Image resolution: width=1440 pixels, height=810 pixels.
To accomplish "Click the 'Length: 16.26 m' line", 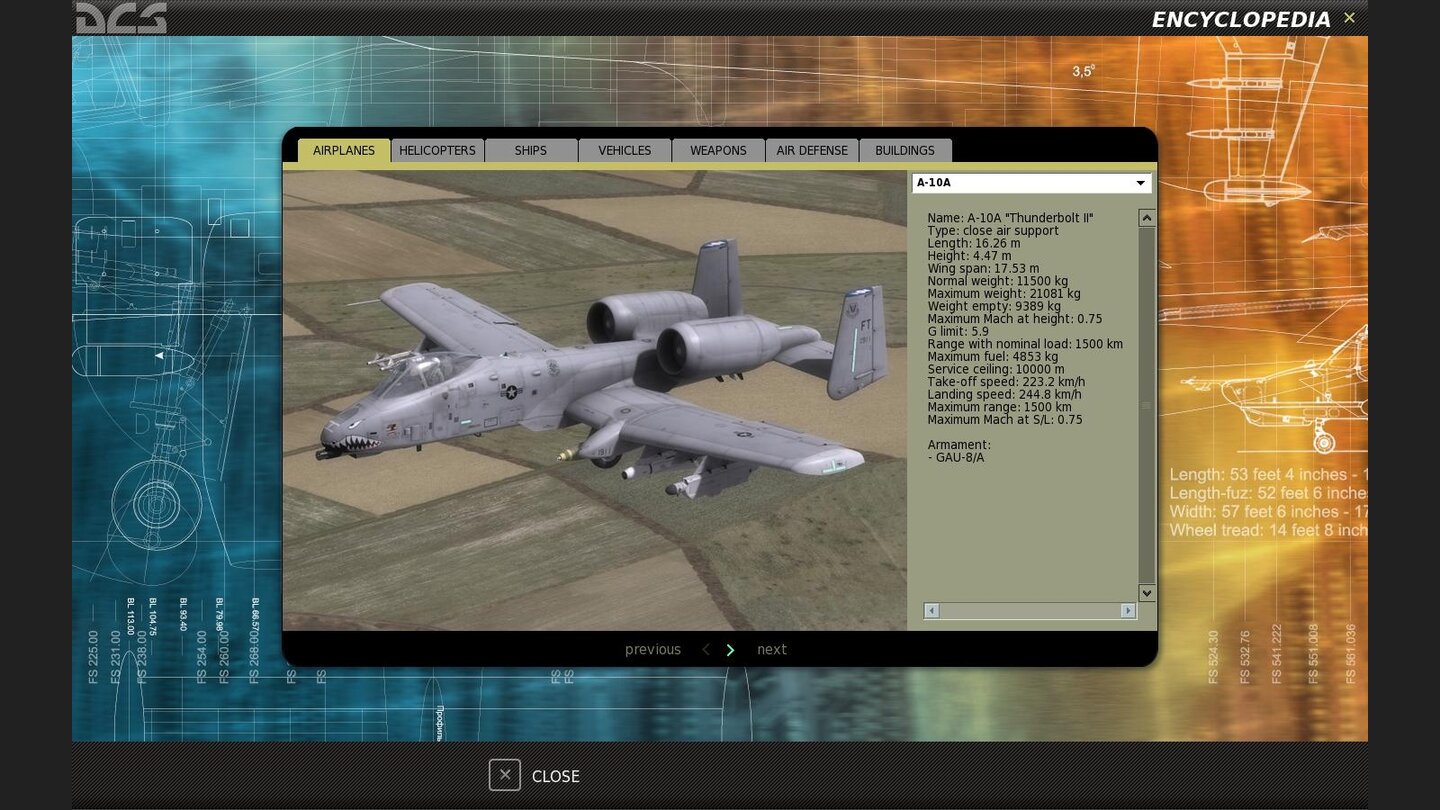I will [974, 243].
